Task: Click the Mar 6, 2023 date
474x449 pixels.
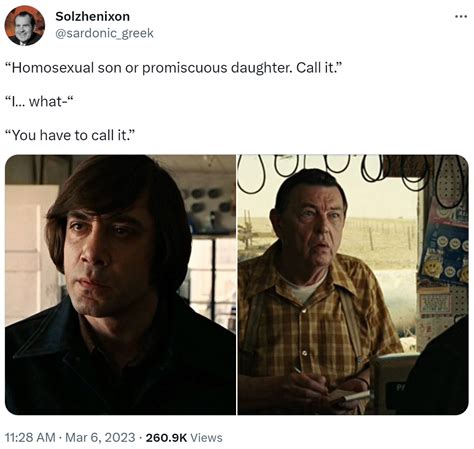Action: click(x=100, y=437)
